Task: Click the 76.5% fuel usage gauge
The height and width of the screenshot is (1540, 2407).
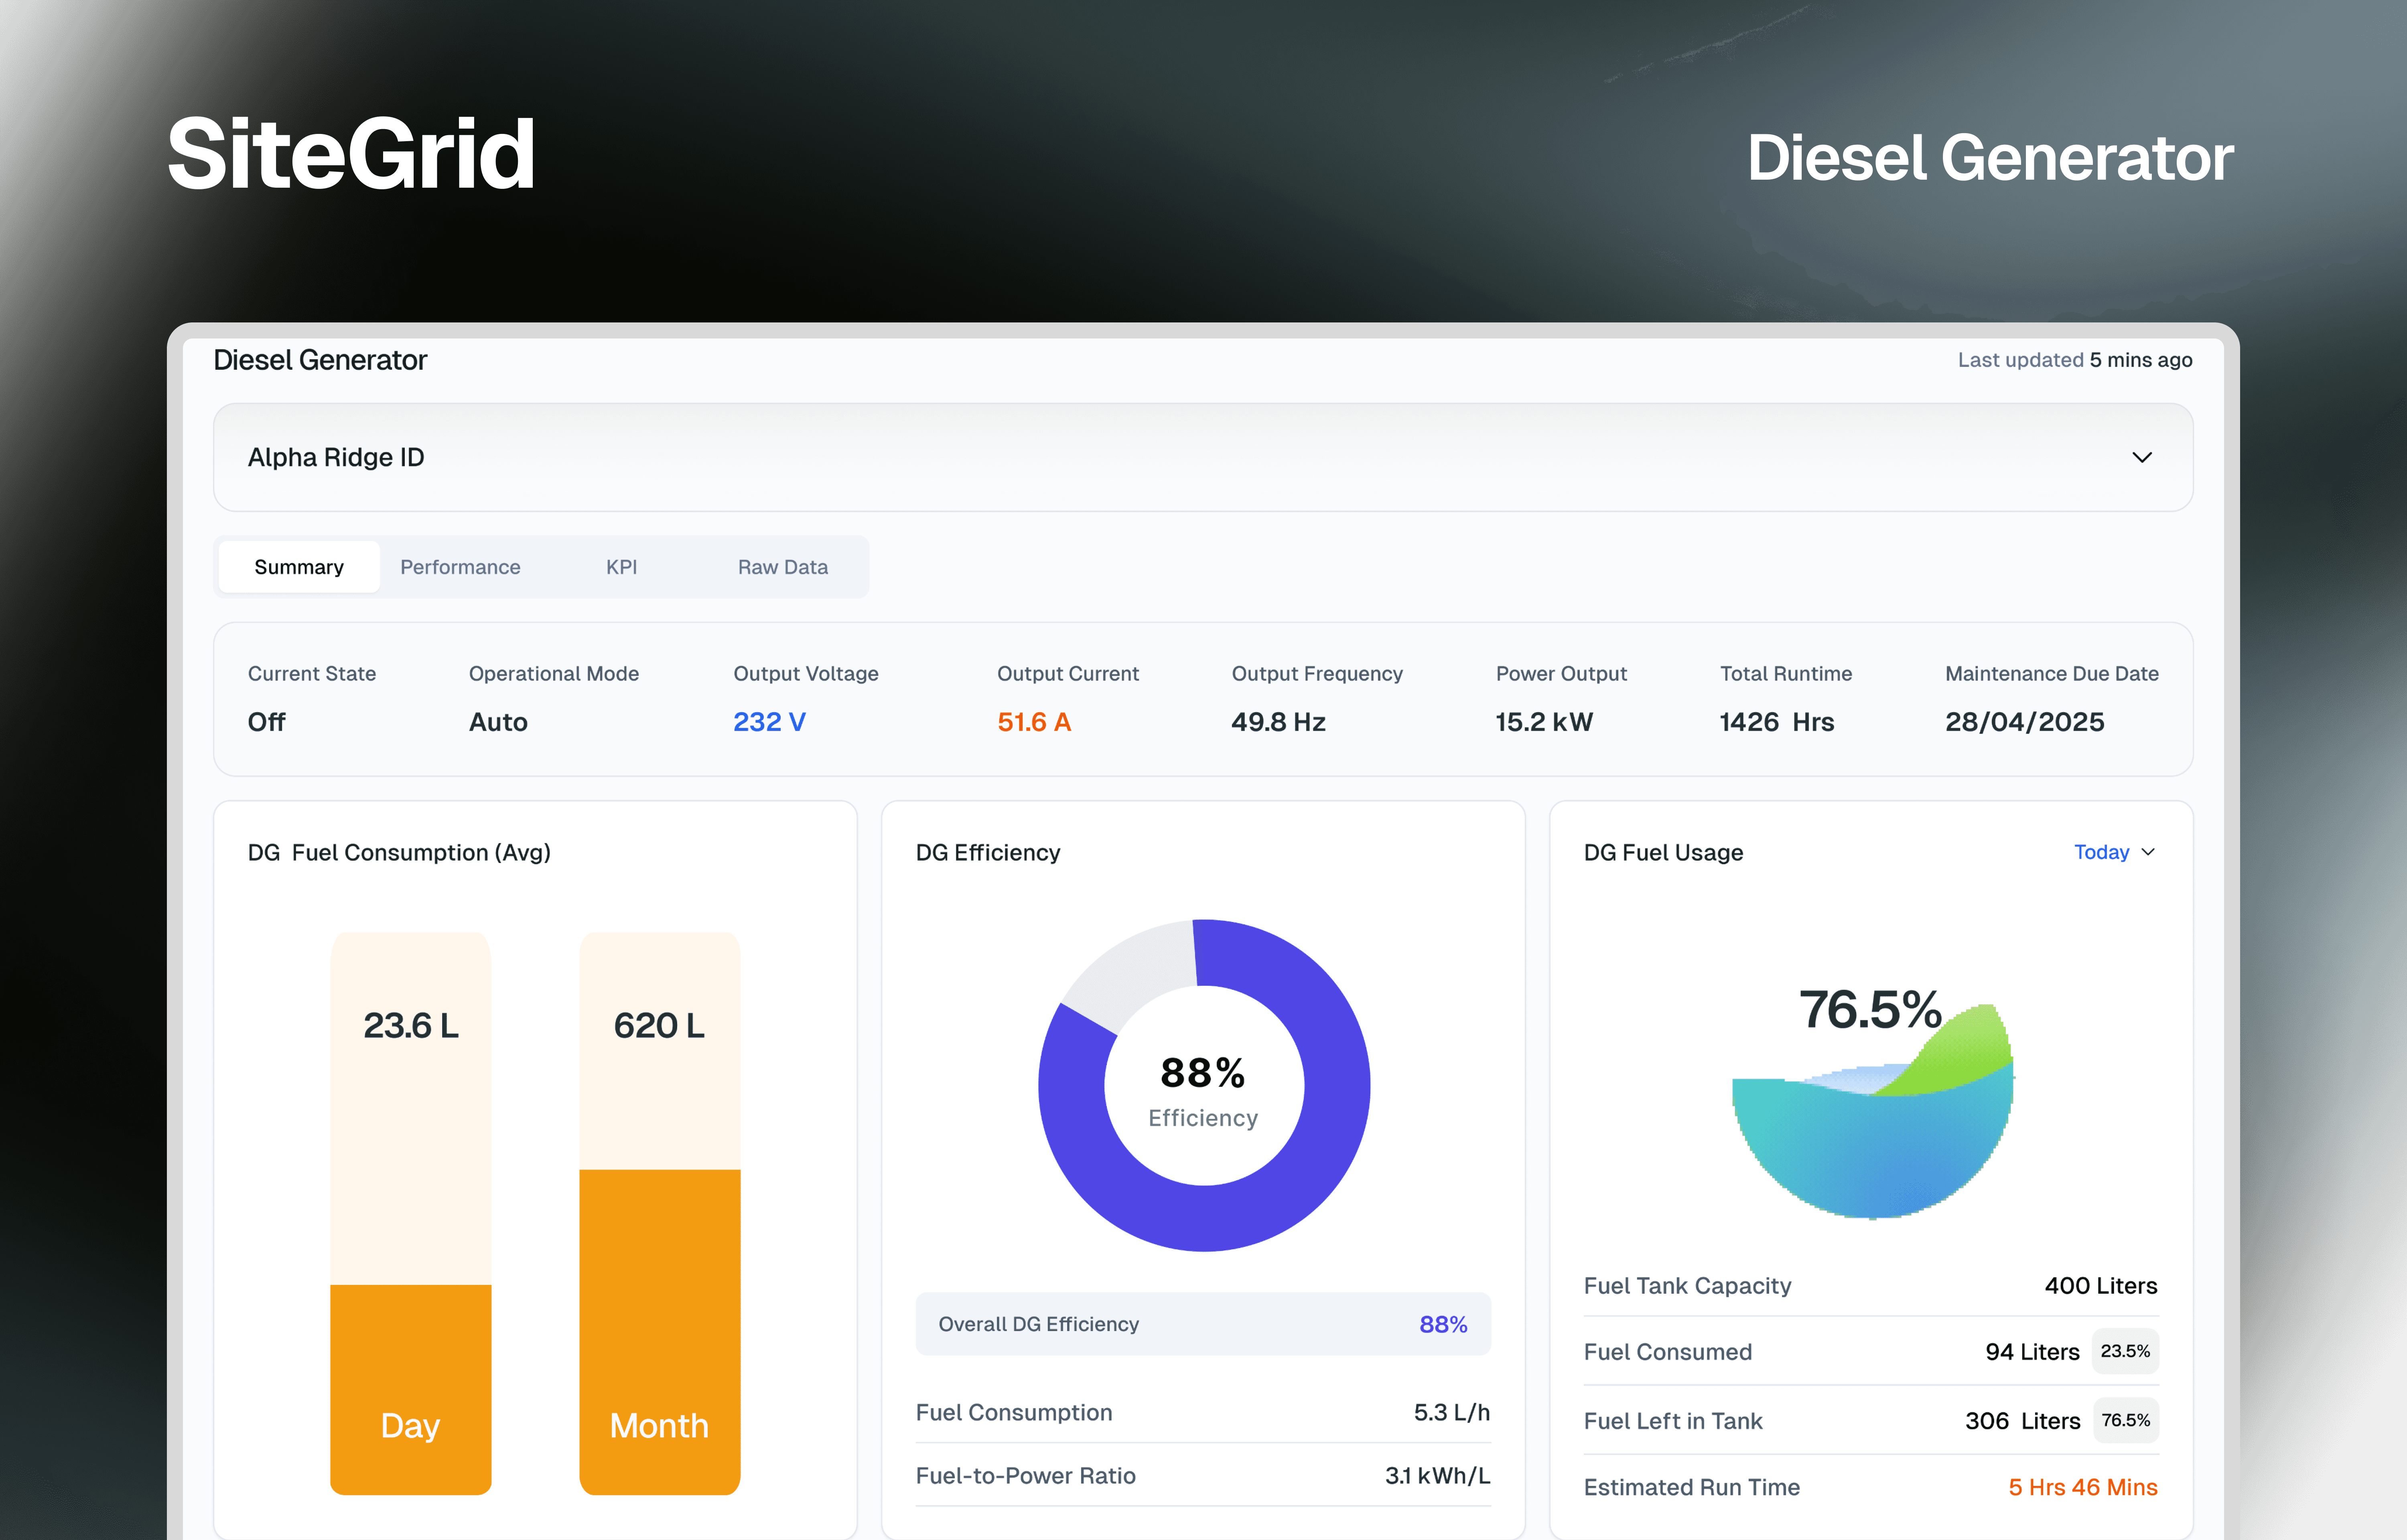Action: point(1872,1100)
